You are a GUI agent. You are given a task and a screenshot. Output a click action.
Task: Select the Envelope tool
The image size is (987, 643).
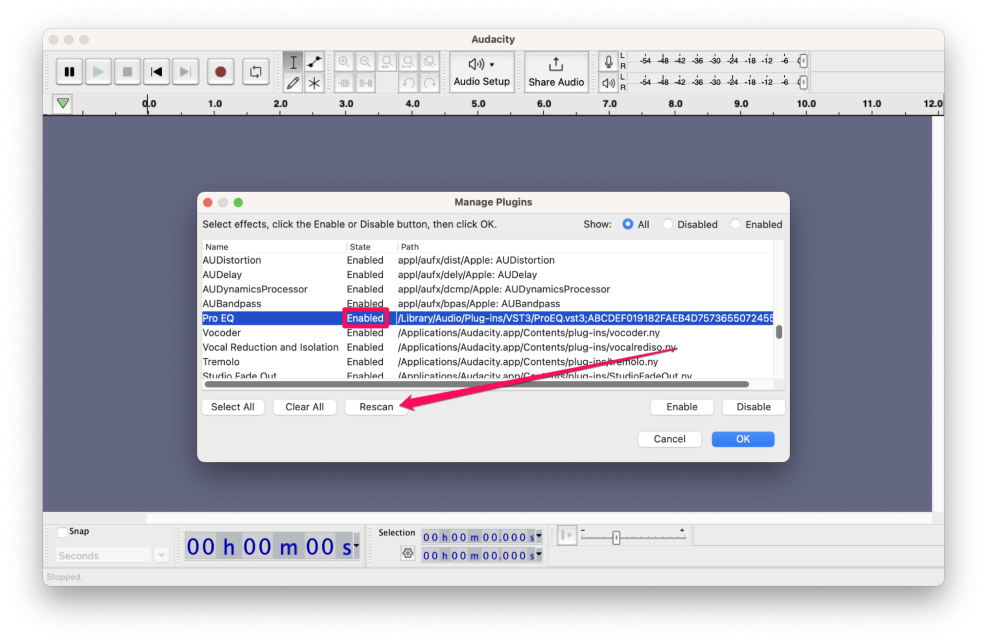point(314,61)
